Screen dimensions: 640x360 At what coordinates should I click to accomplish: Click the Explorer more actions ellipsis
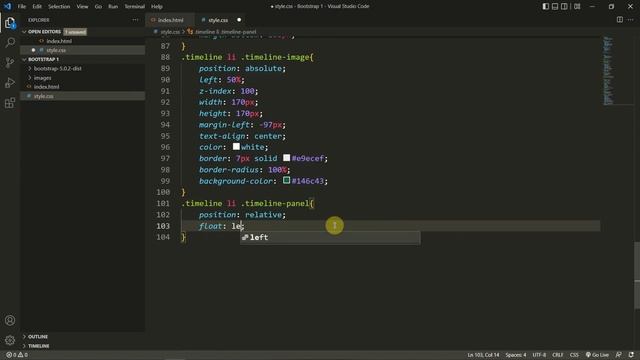click(x=135, y=20)
